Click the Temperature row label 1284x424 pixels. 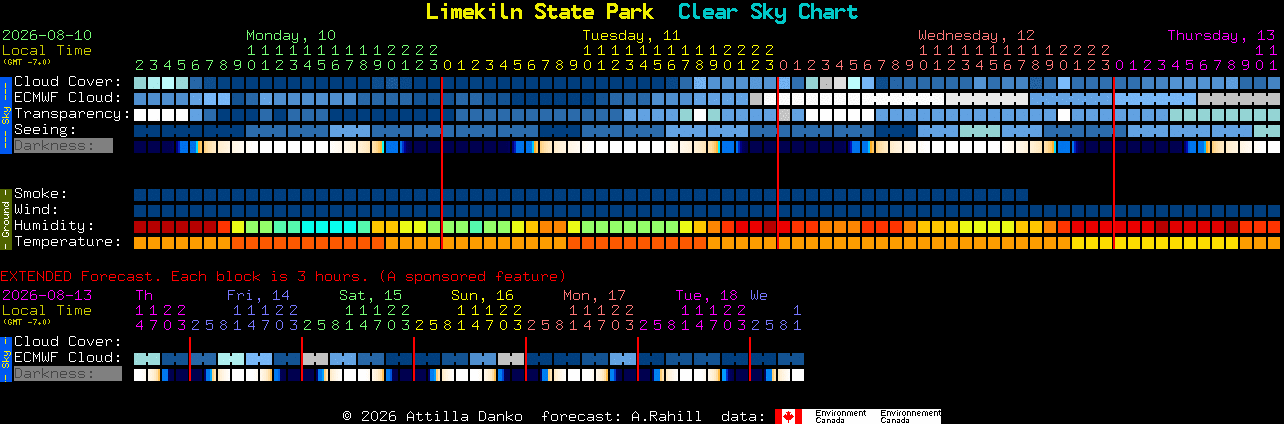tap(68, 242)
